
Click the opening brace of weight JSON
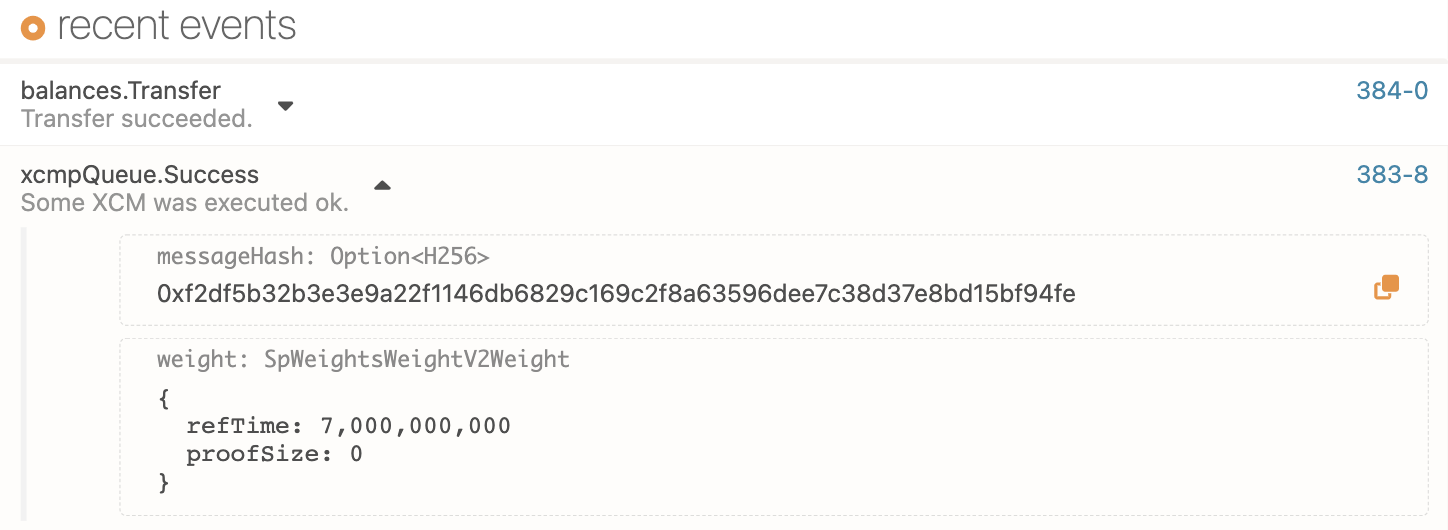point(164,398)
